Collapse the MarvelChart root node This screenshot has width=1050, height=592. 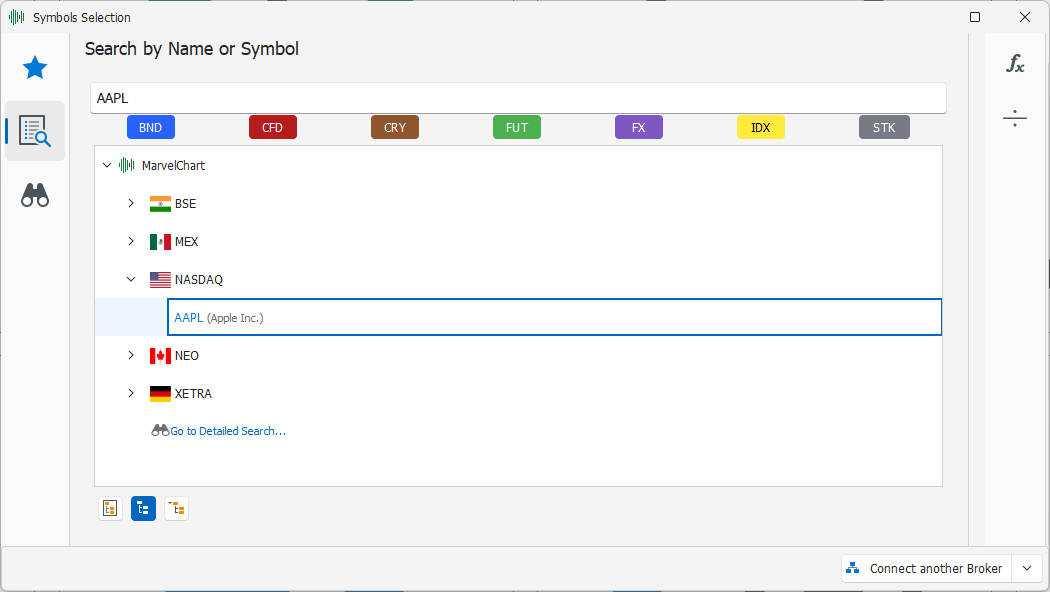[107, 165]
